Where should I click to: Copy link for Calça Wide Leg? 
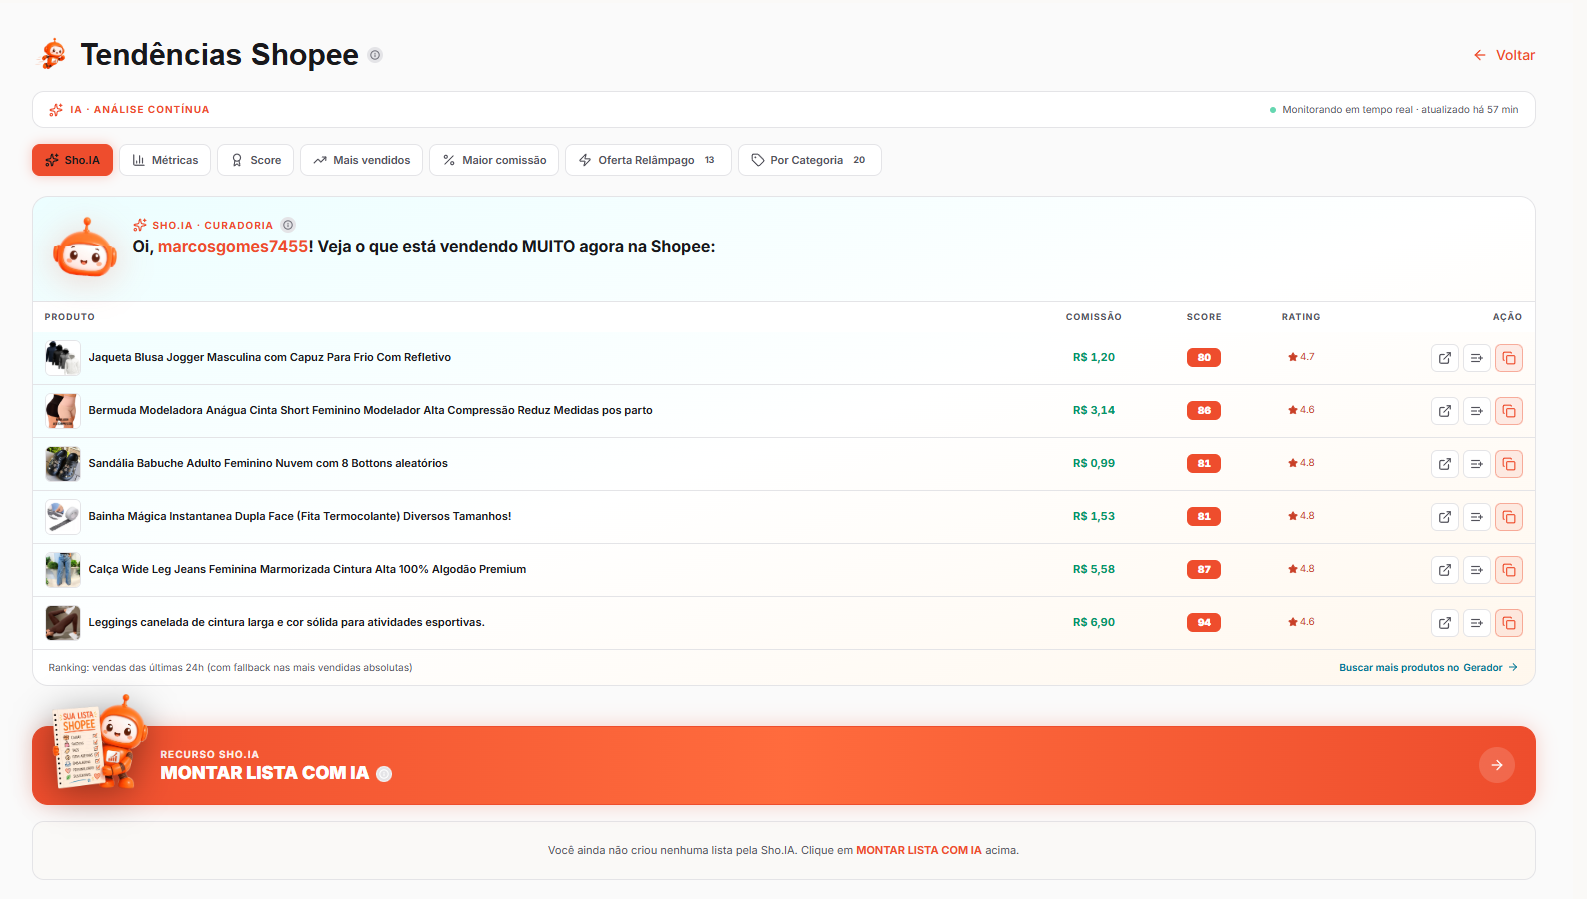pos(1509,570)
